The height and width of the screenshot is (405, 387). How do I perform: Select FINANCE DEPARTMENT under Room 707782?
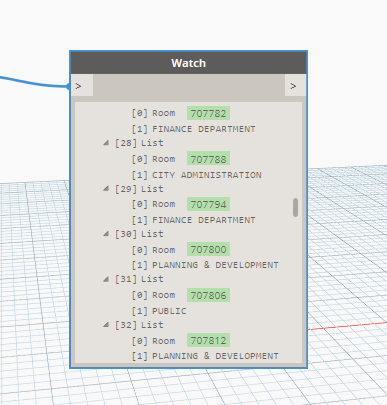pos(204,129)
